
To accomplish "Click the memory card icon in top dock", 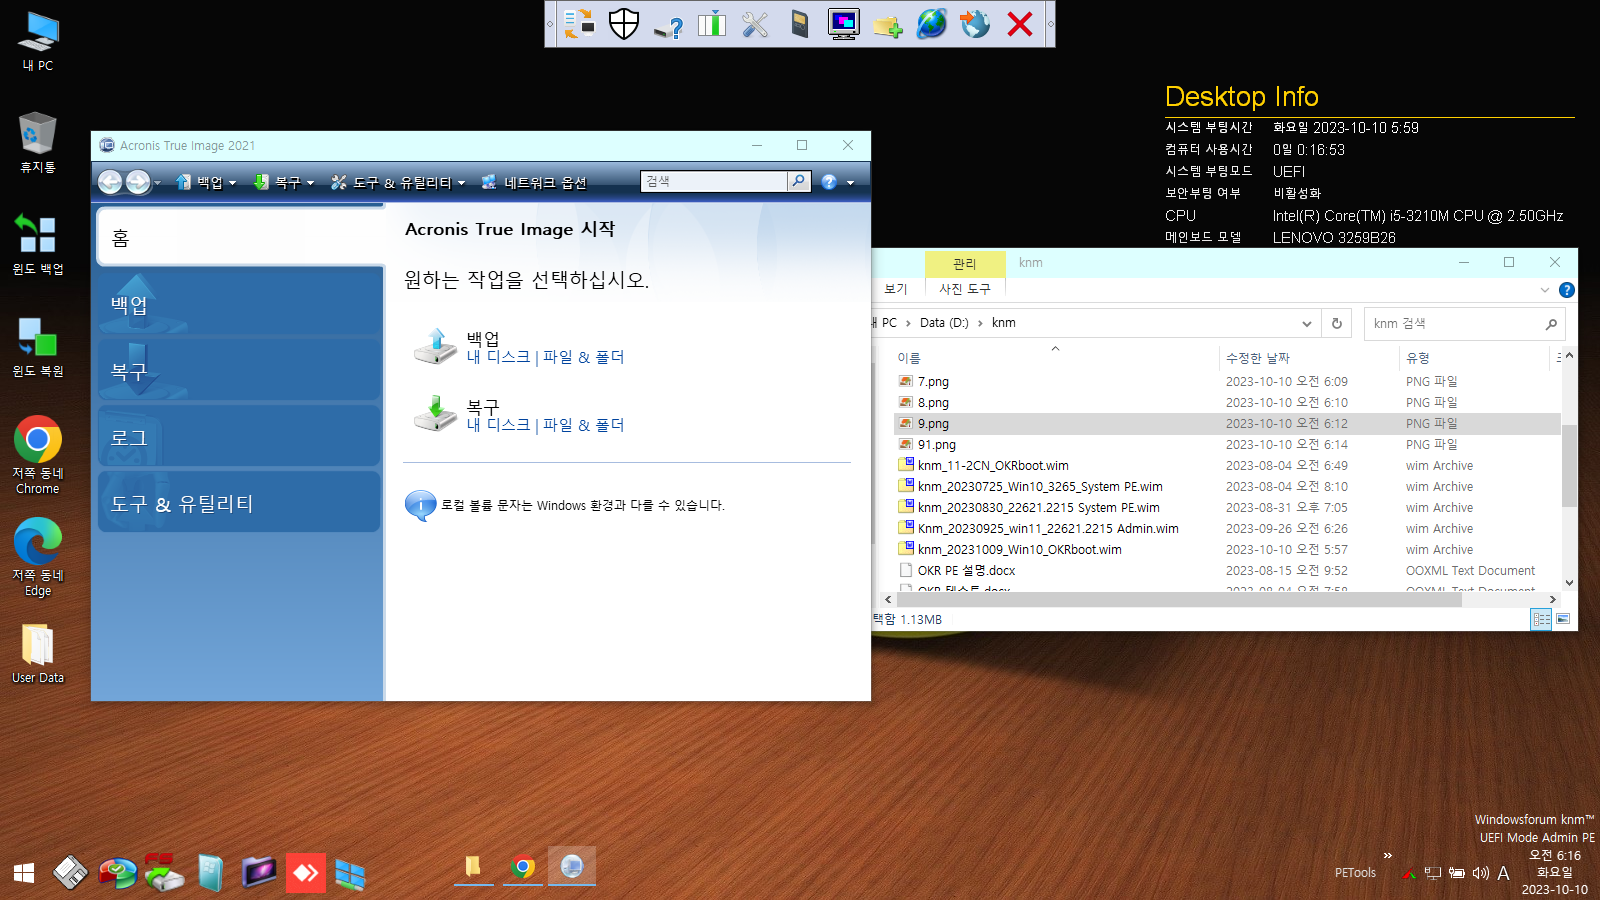I will (800, 23).
